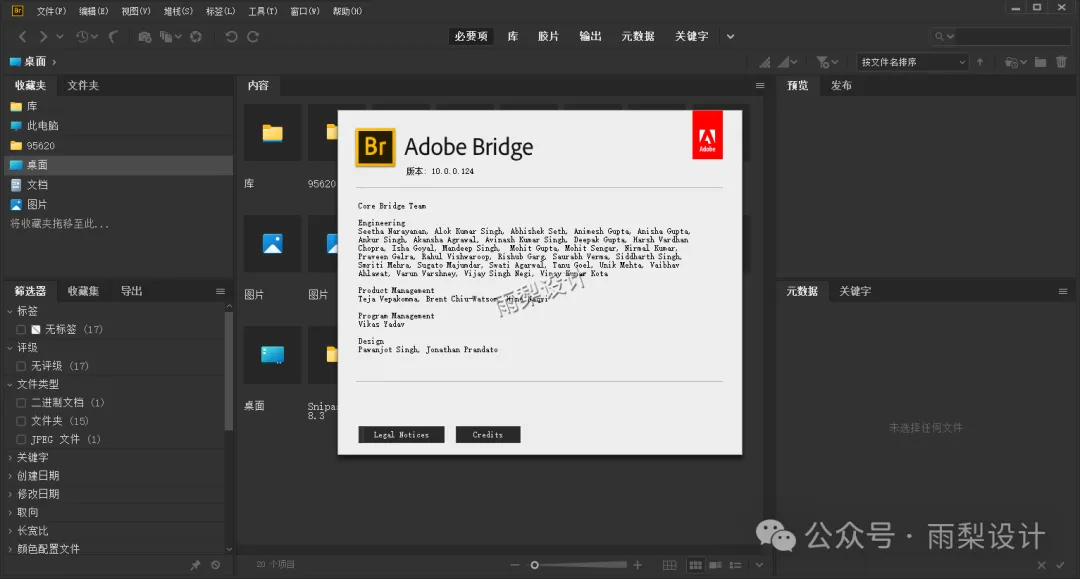Open the 工具(T) menu

tap(262, 11)
